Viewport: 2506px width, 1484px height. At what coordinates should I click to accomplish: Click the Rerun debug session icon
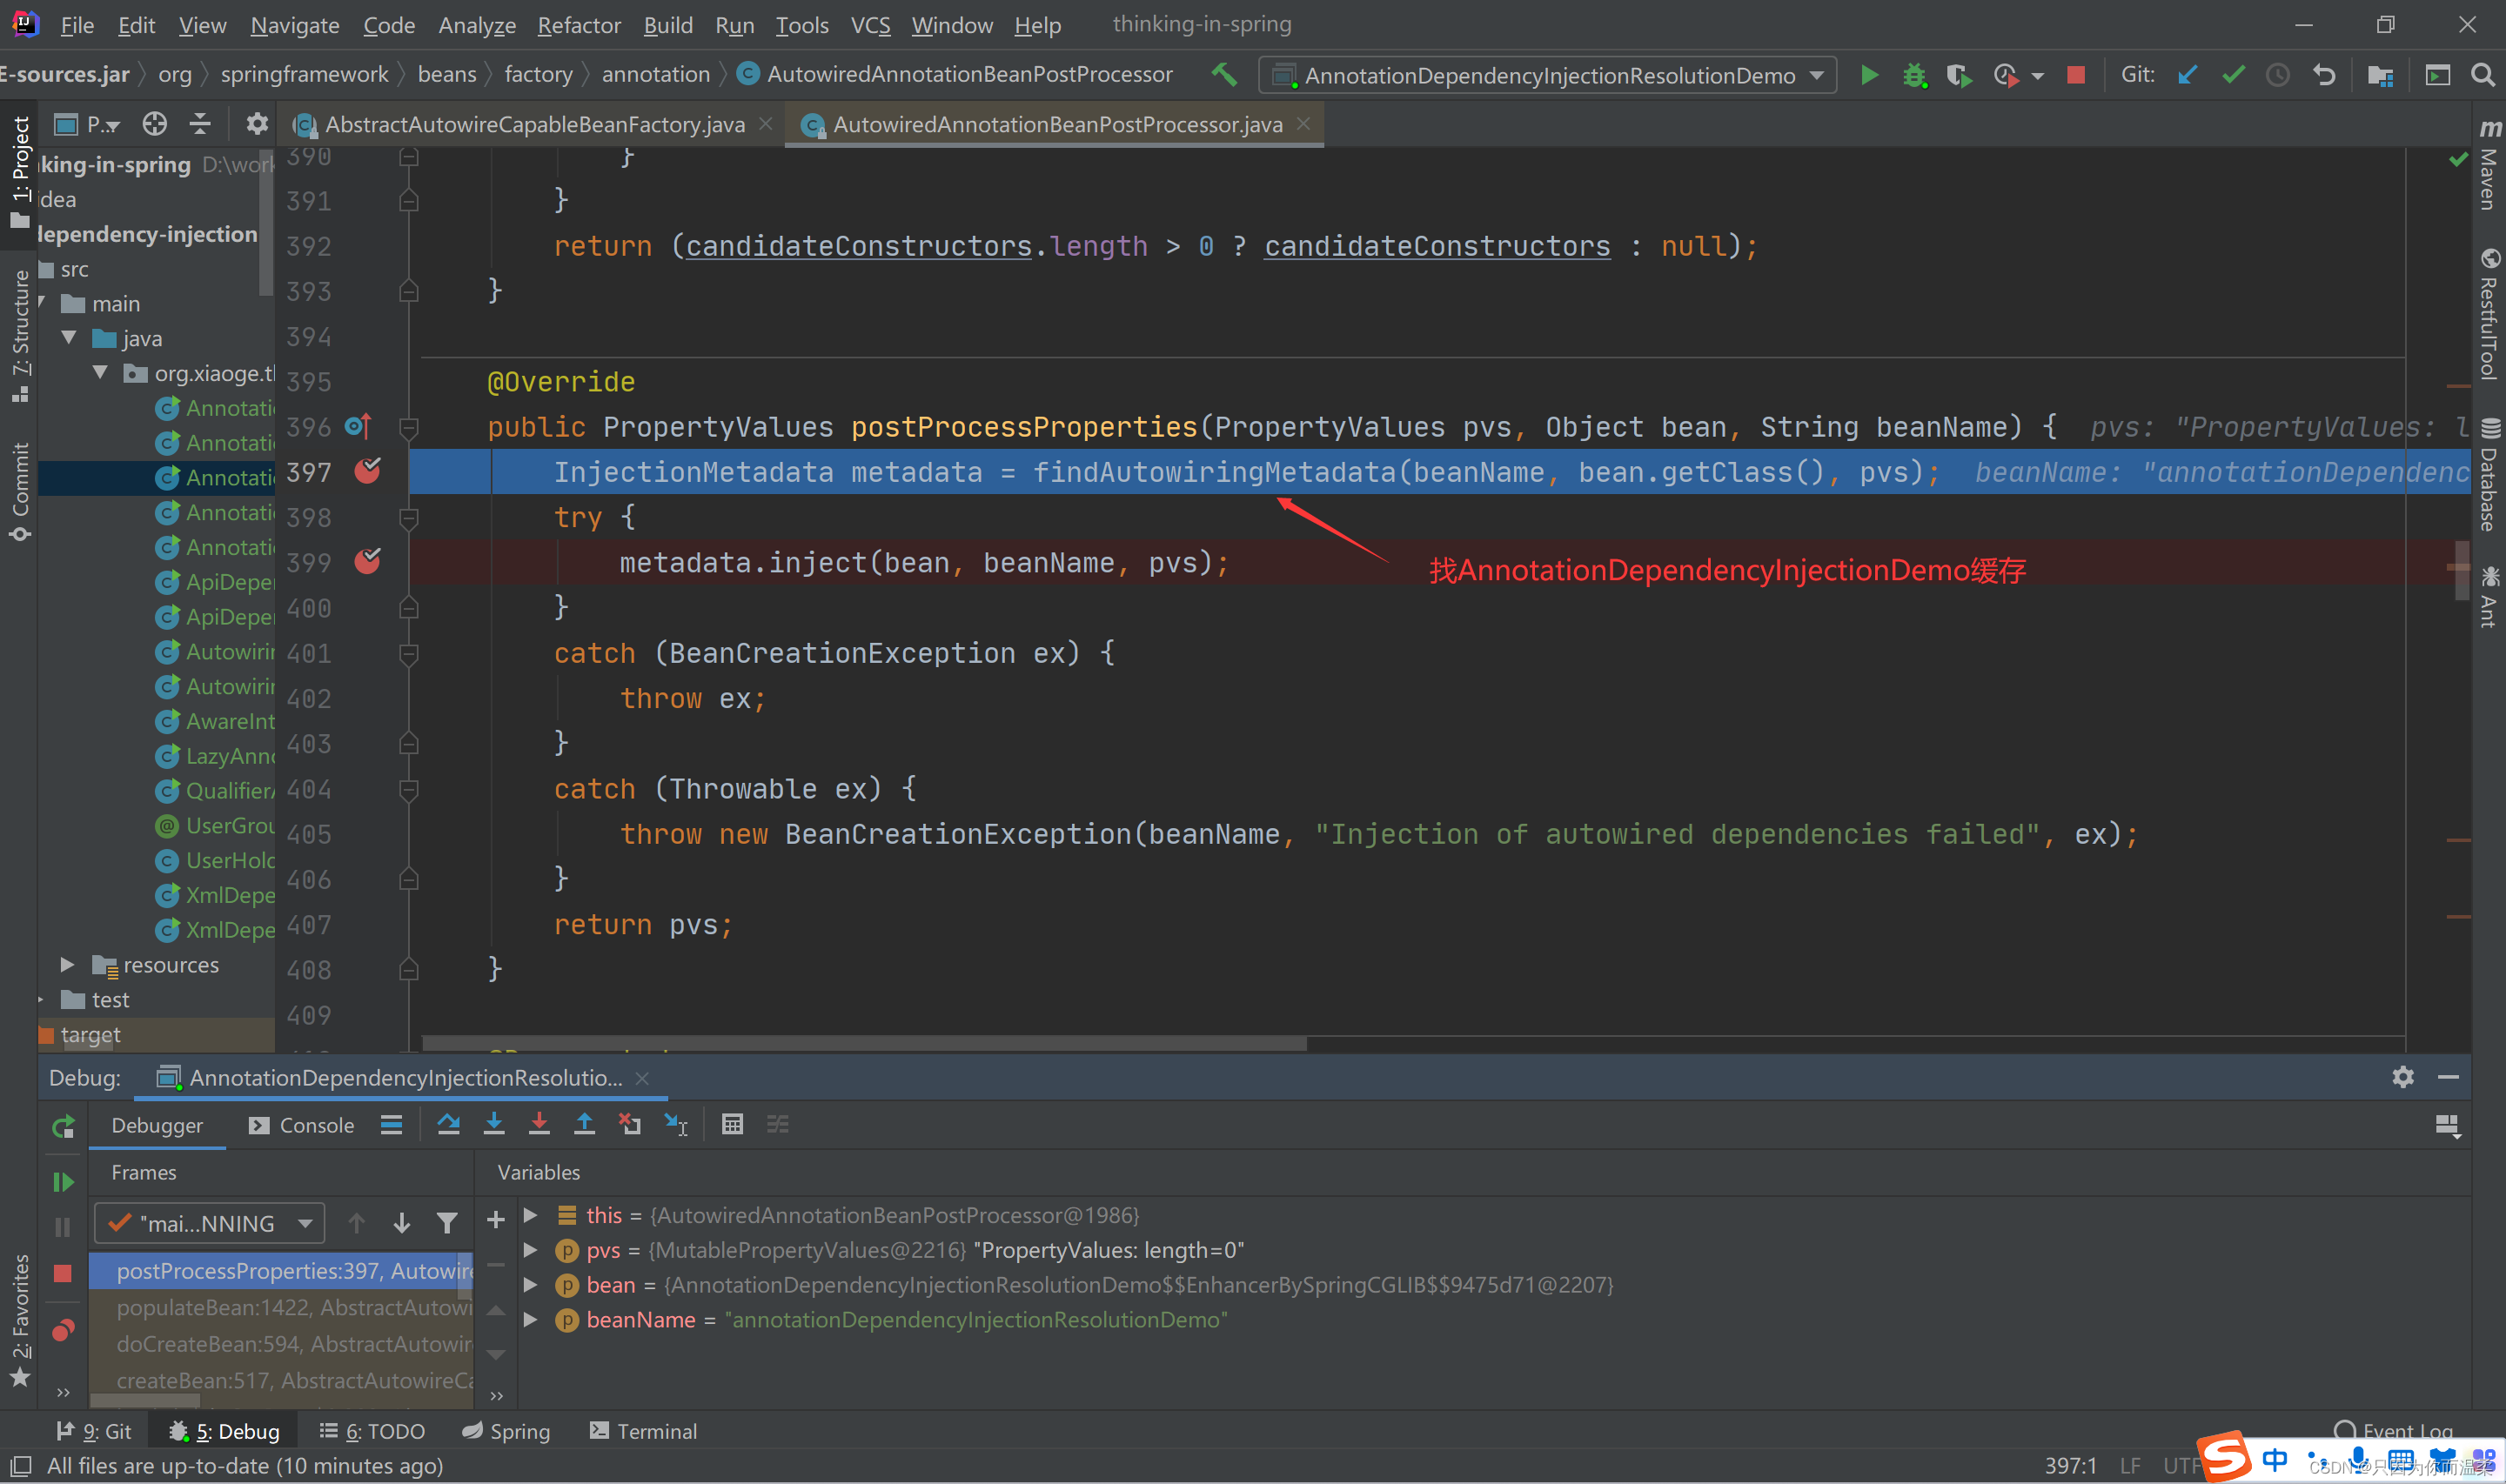pos(63,1127)
